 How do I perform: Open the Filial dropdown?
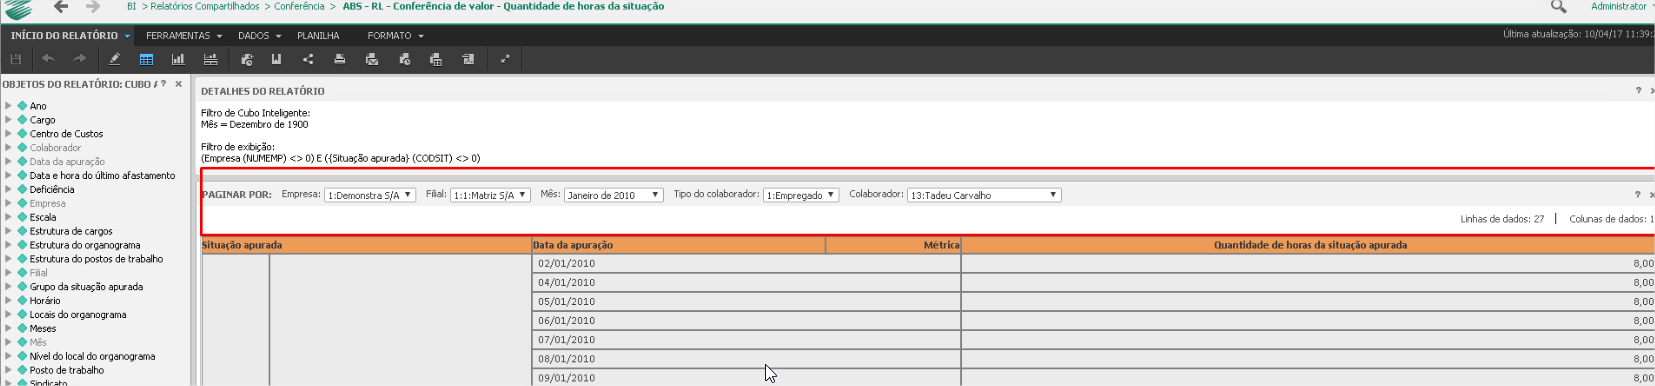490,195
